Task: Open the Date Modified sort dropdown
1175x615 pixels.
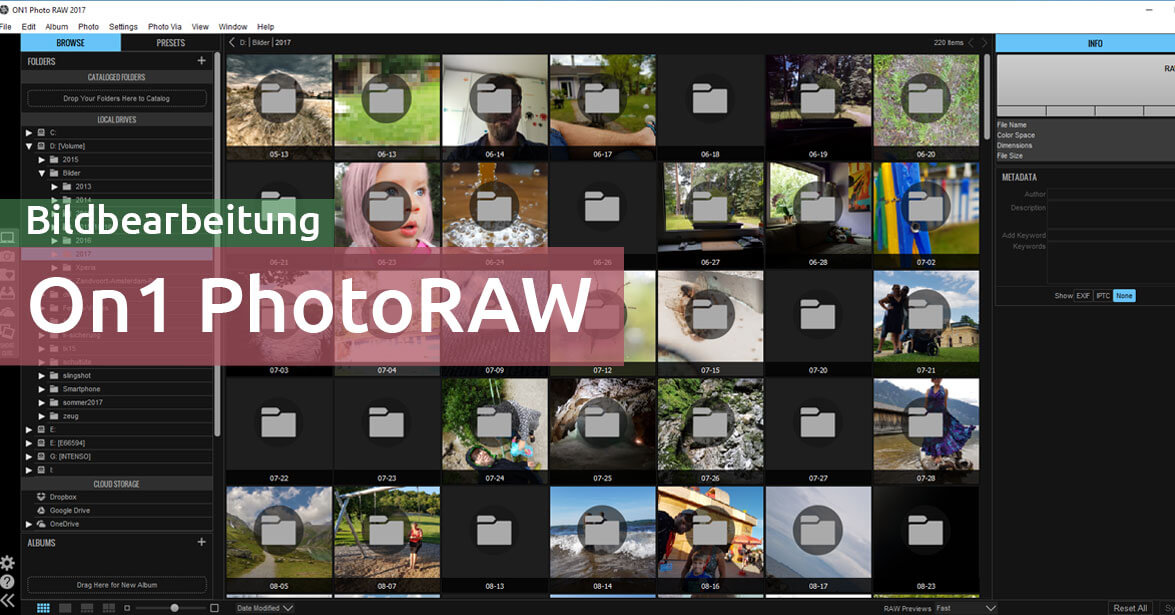Action: point(265,608)
